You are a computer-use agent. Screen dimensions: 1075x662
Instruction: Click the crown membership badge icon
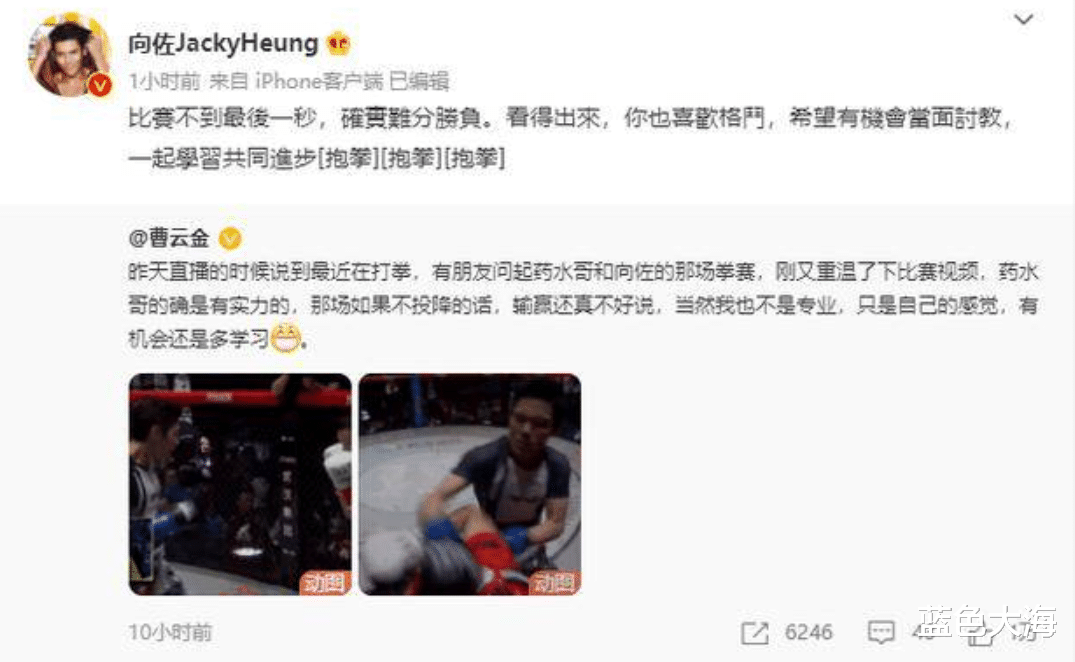(x=339, y=44)
